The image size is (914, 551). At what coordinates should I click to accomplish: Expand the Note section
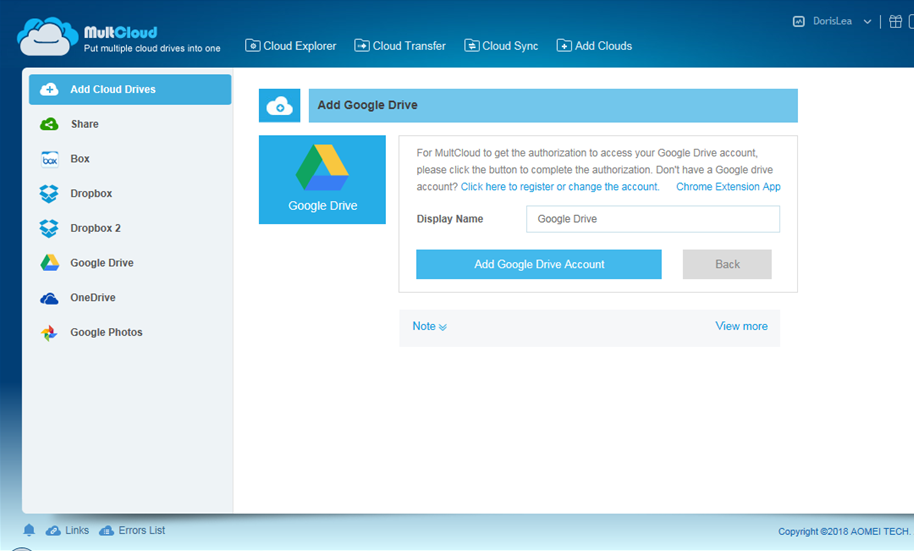[430, 326]
